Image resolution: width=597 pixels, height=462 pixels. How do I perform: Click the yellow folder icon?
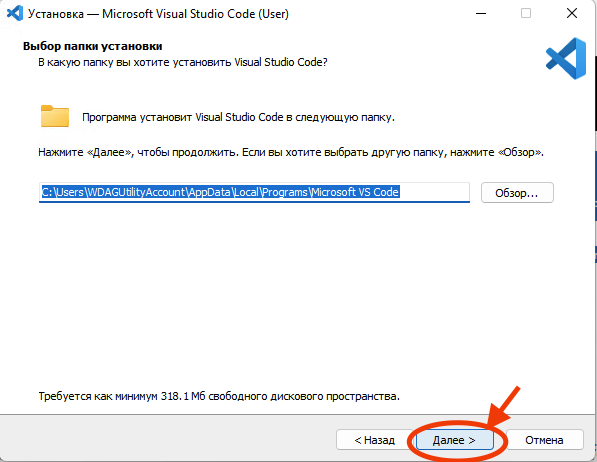pos(55,116)
